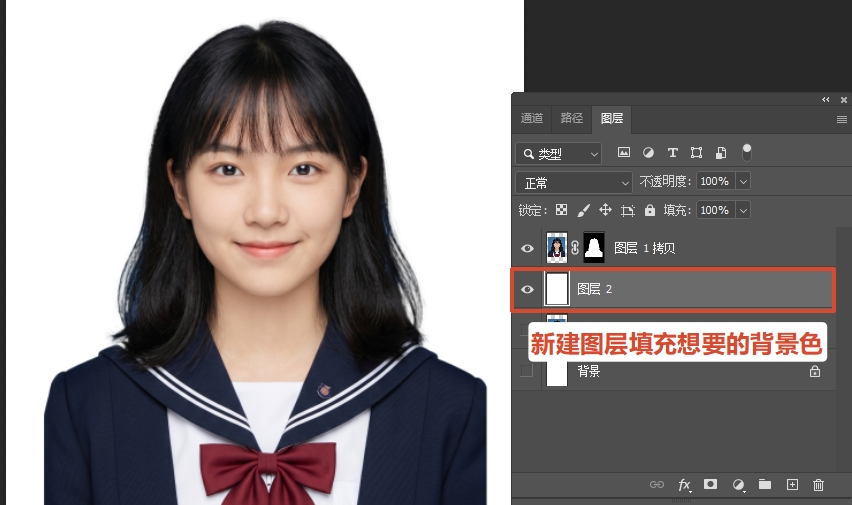
Task: Toggle layer filtering switch
Action: coord(747,153)
